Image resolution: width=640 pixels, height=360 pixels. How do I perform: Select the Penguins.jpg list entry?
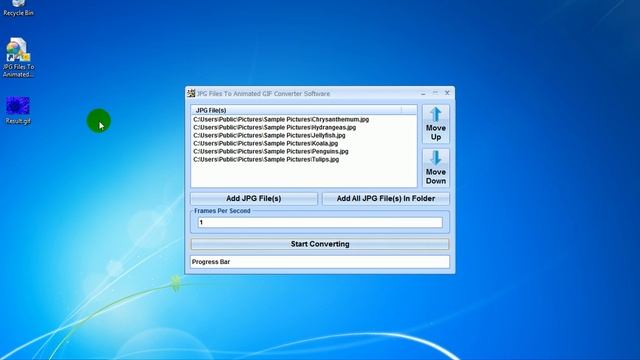[x=271, y=151]
